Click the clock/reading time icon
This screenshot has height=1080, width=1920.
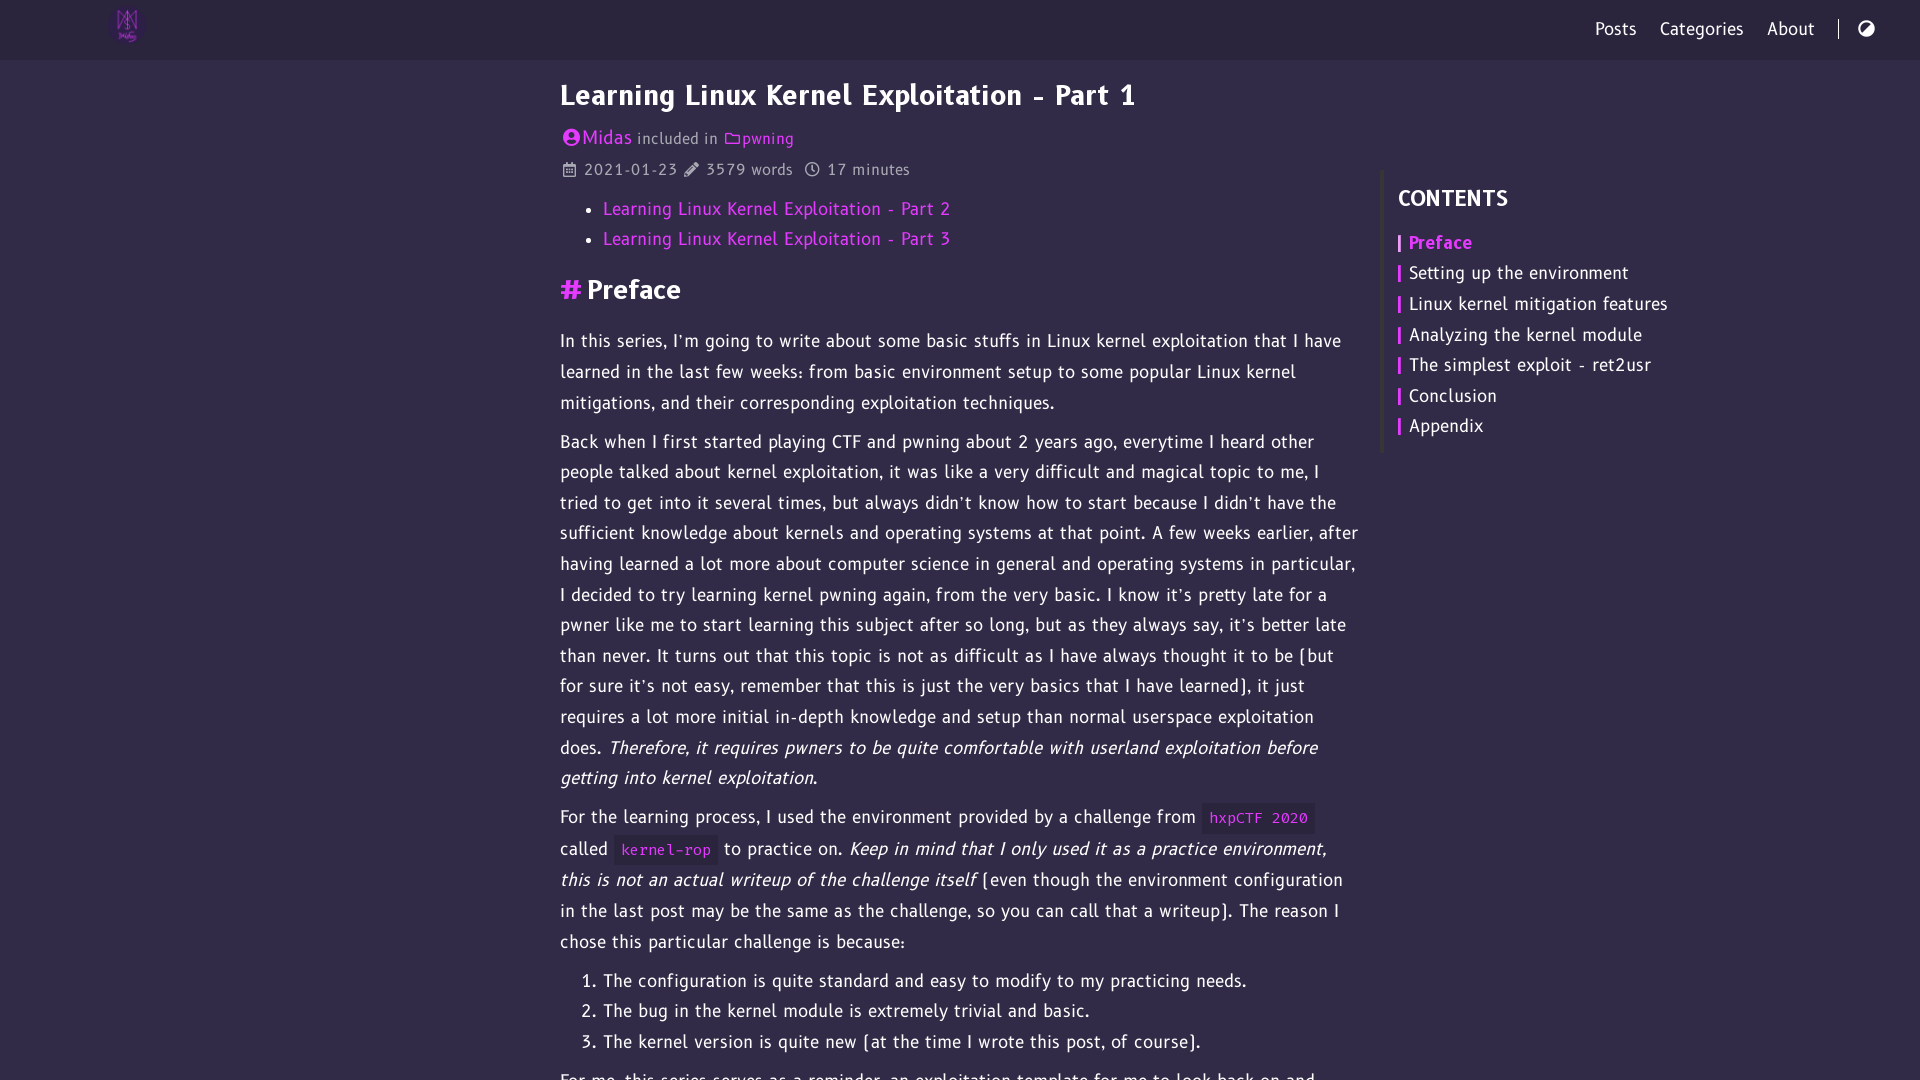812,169
